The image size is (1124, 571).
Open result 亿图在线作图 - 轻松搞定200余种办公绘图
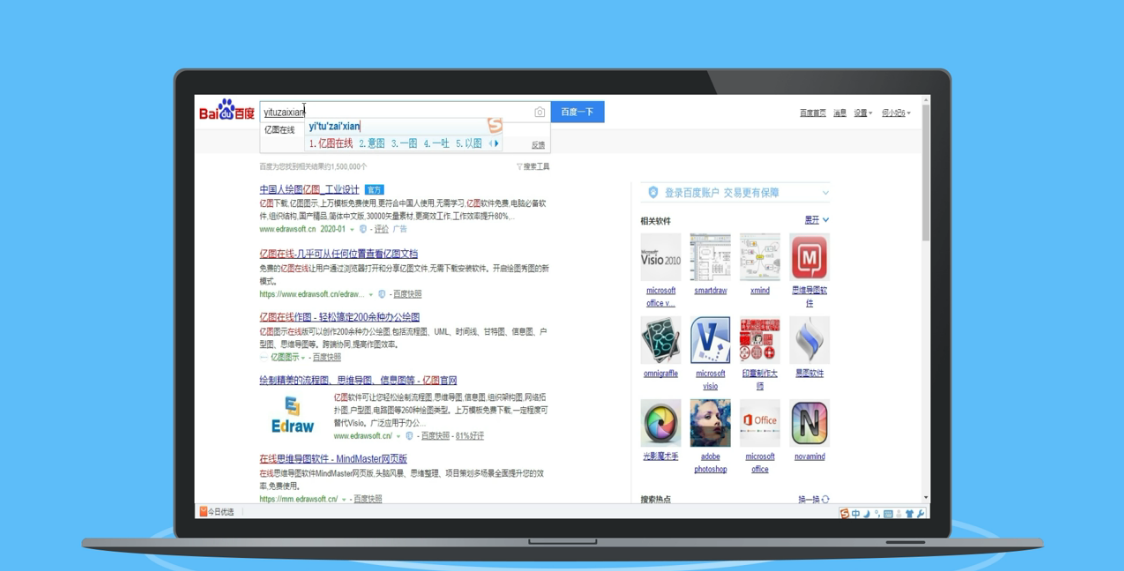tap(340, 317)
